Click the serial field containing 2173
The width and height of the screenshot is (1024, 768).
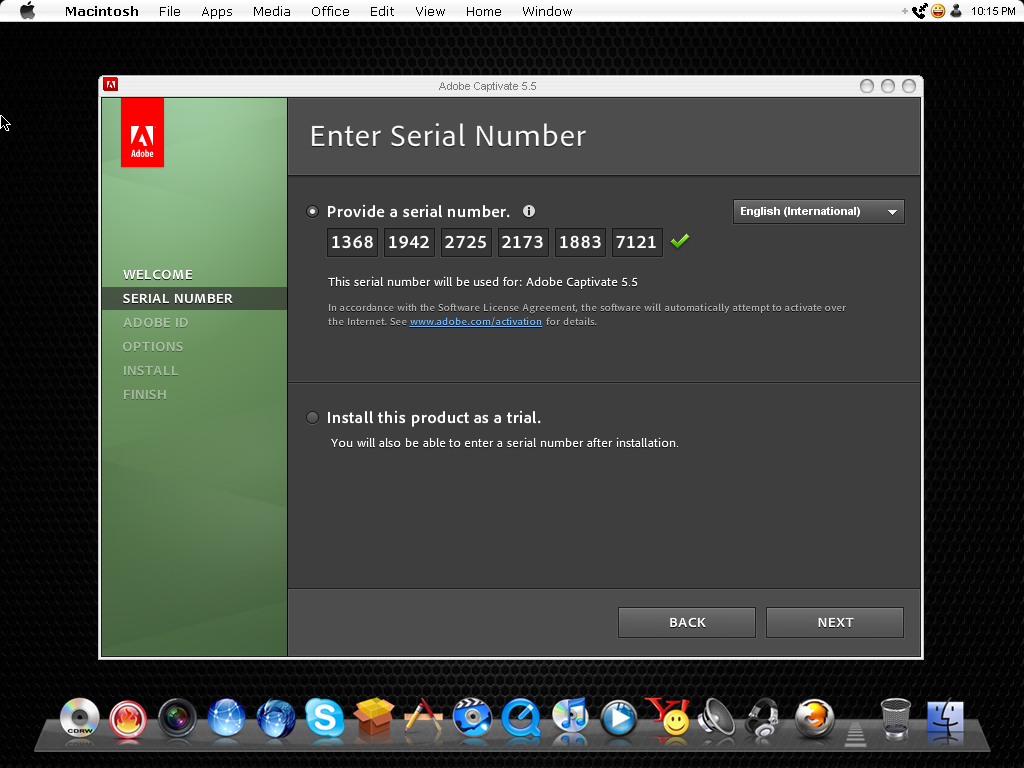coord(523,242)
